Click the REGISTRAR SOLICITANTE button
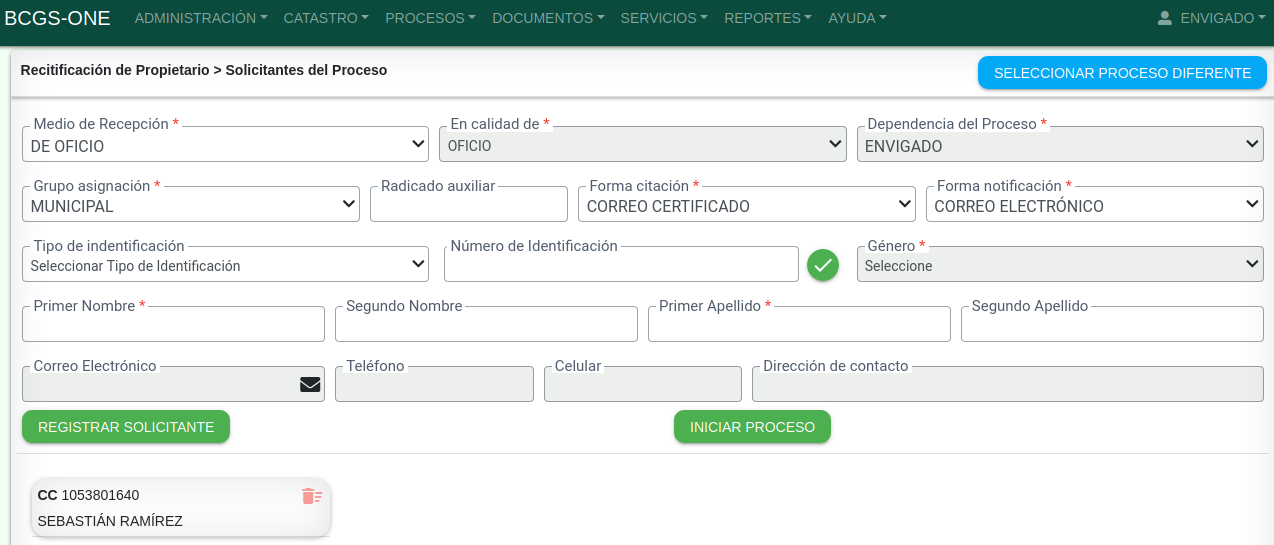This screenshot has width=1274, height=545. 126,427
